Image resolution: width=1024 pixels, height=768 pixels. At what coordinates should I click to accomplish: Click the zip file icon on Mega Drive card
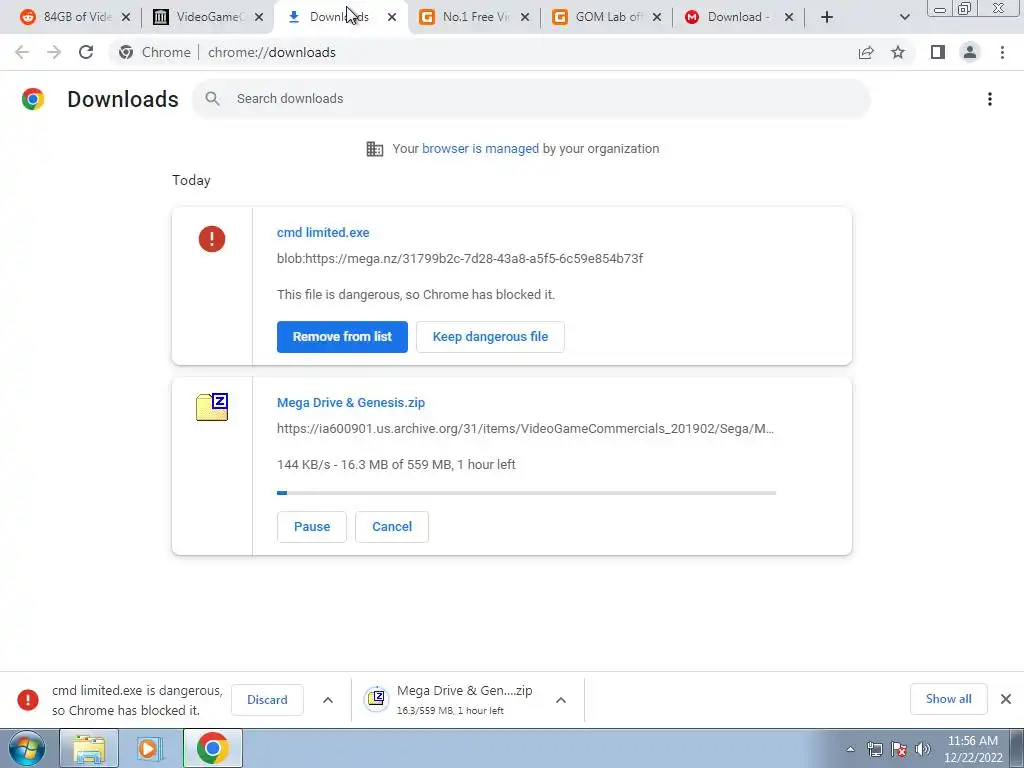coord(212,407)
